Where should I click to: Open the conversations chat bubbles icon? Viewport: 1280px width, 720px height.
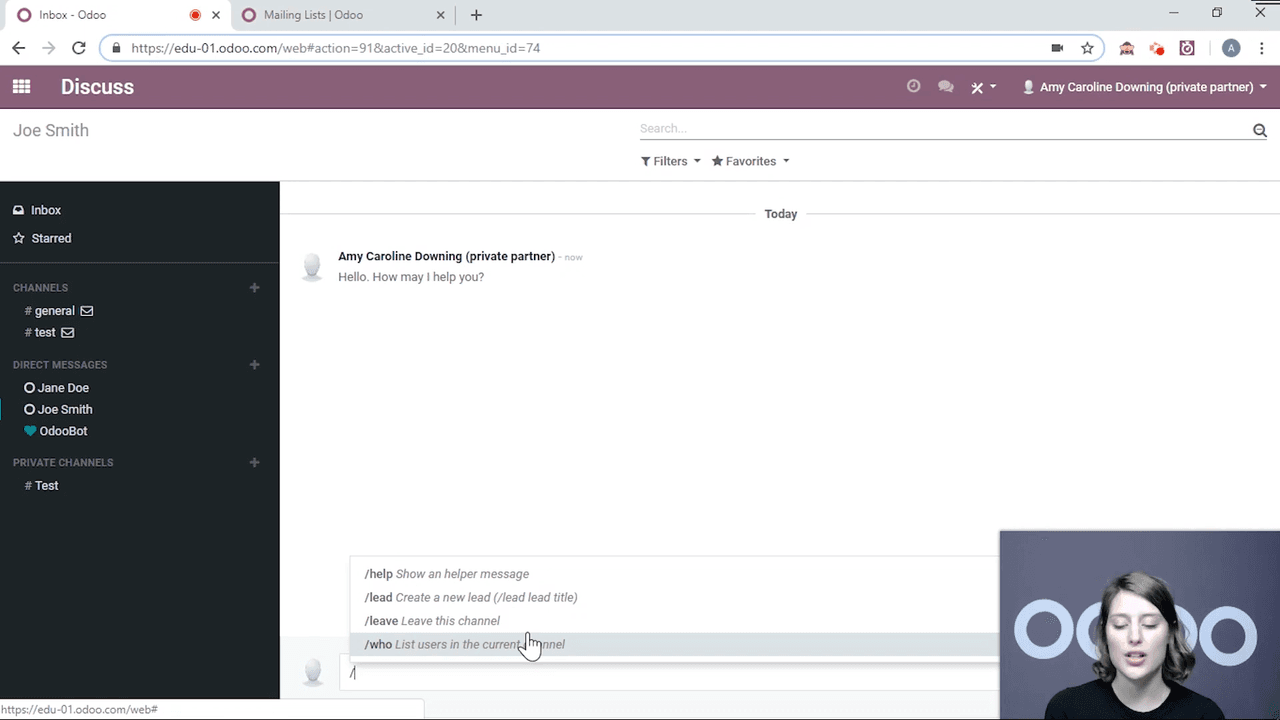945,87
